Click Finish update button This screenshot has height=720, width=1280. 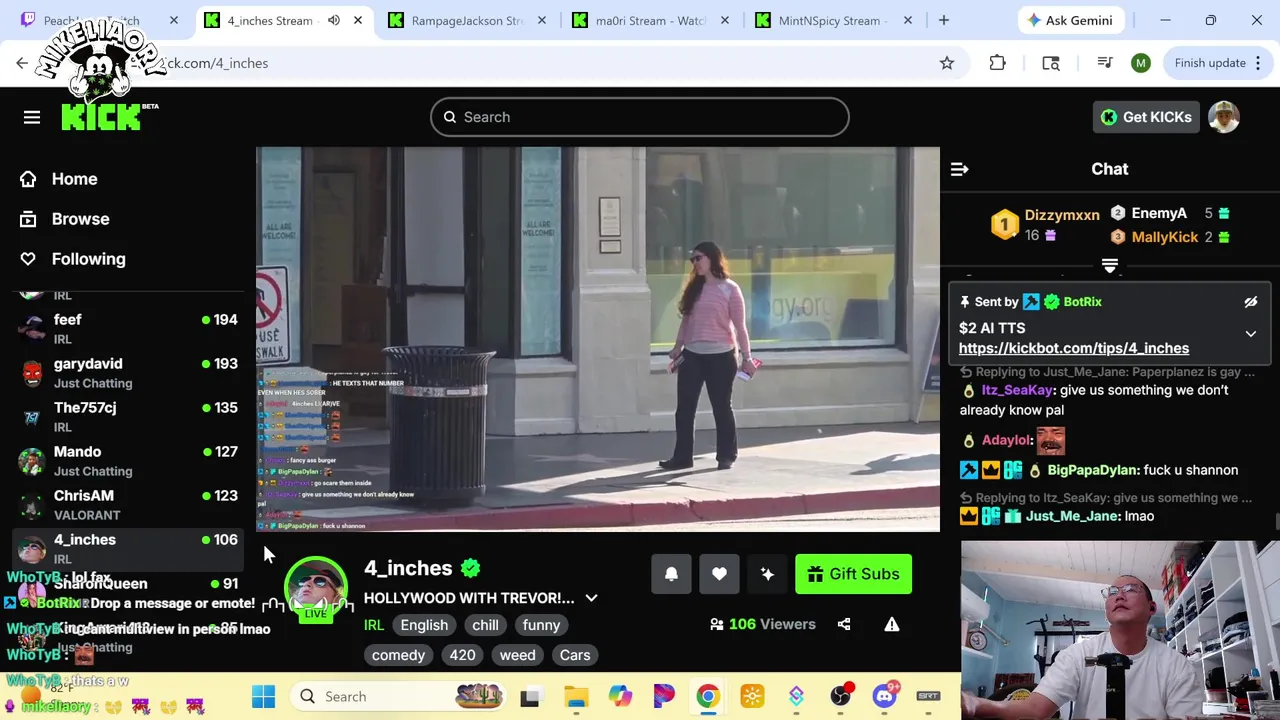tap(1210, 63)
